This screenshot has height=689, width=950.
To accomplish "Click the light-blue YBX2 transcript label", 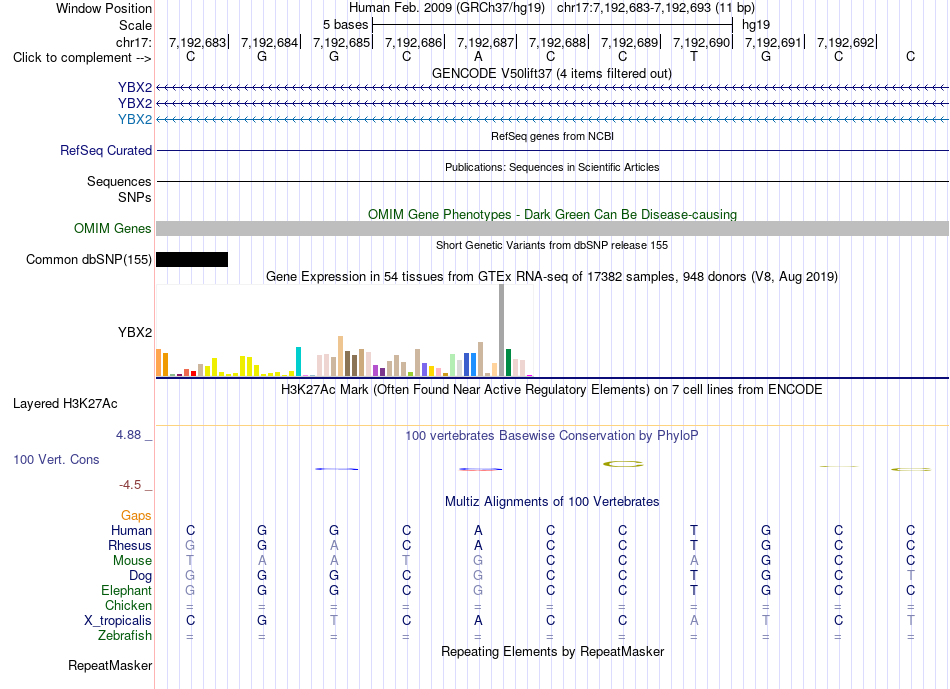I will [x=135, y=119].
